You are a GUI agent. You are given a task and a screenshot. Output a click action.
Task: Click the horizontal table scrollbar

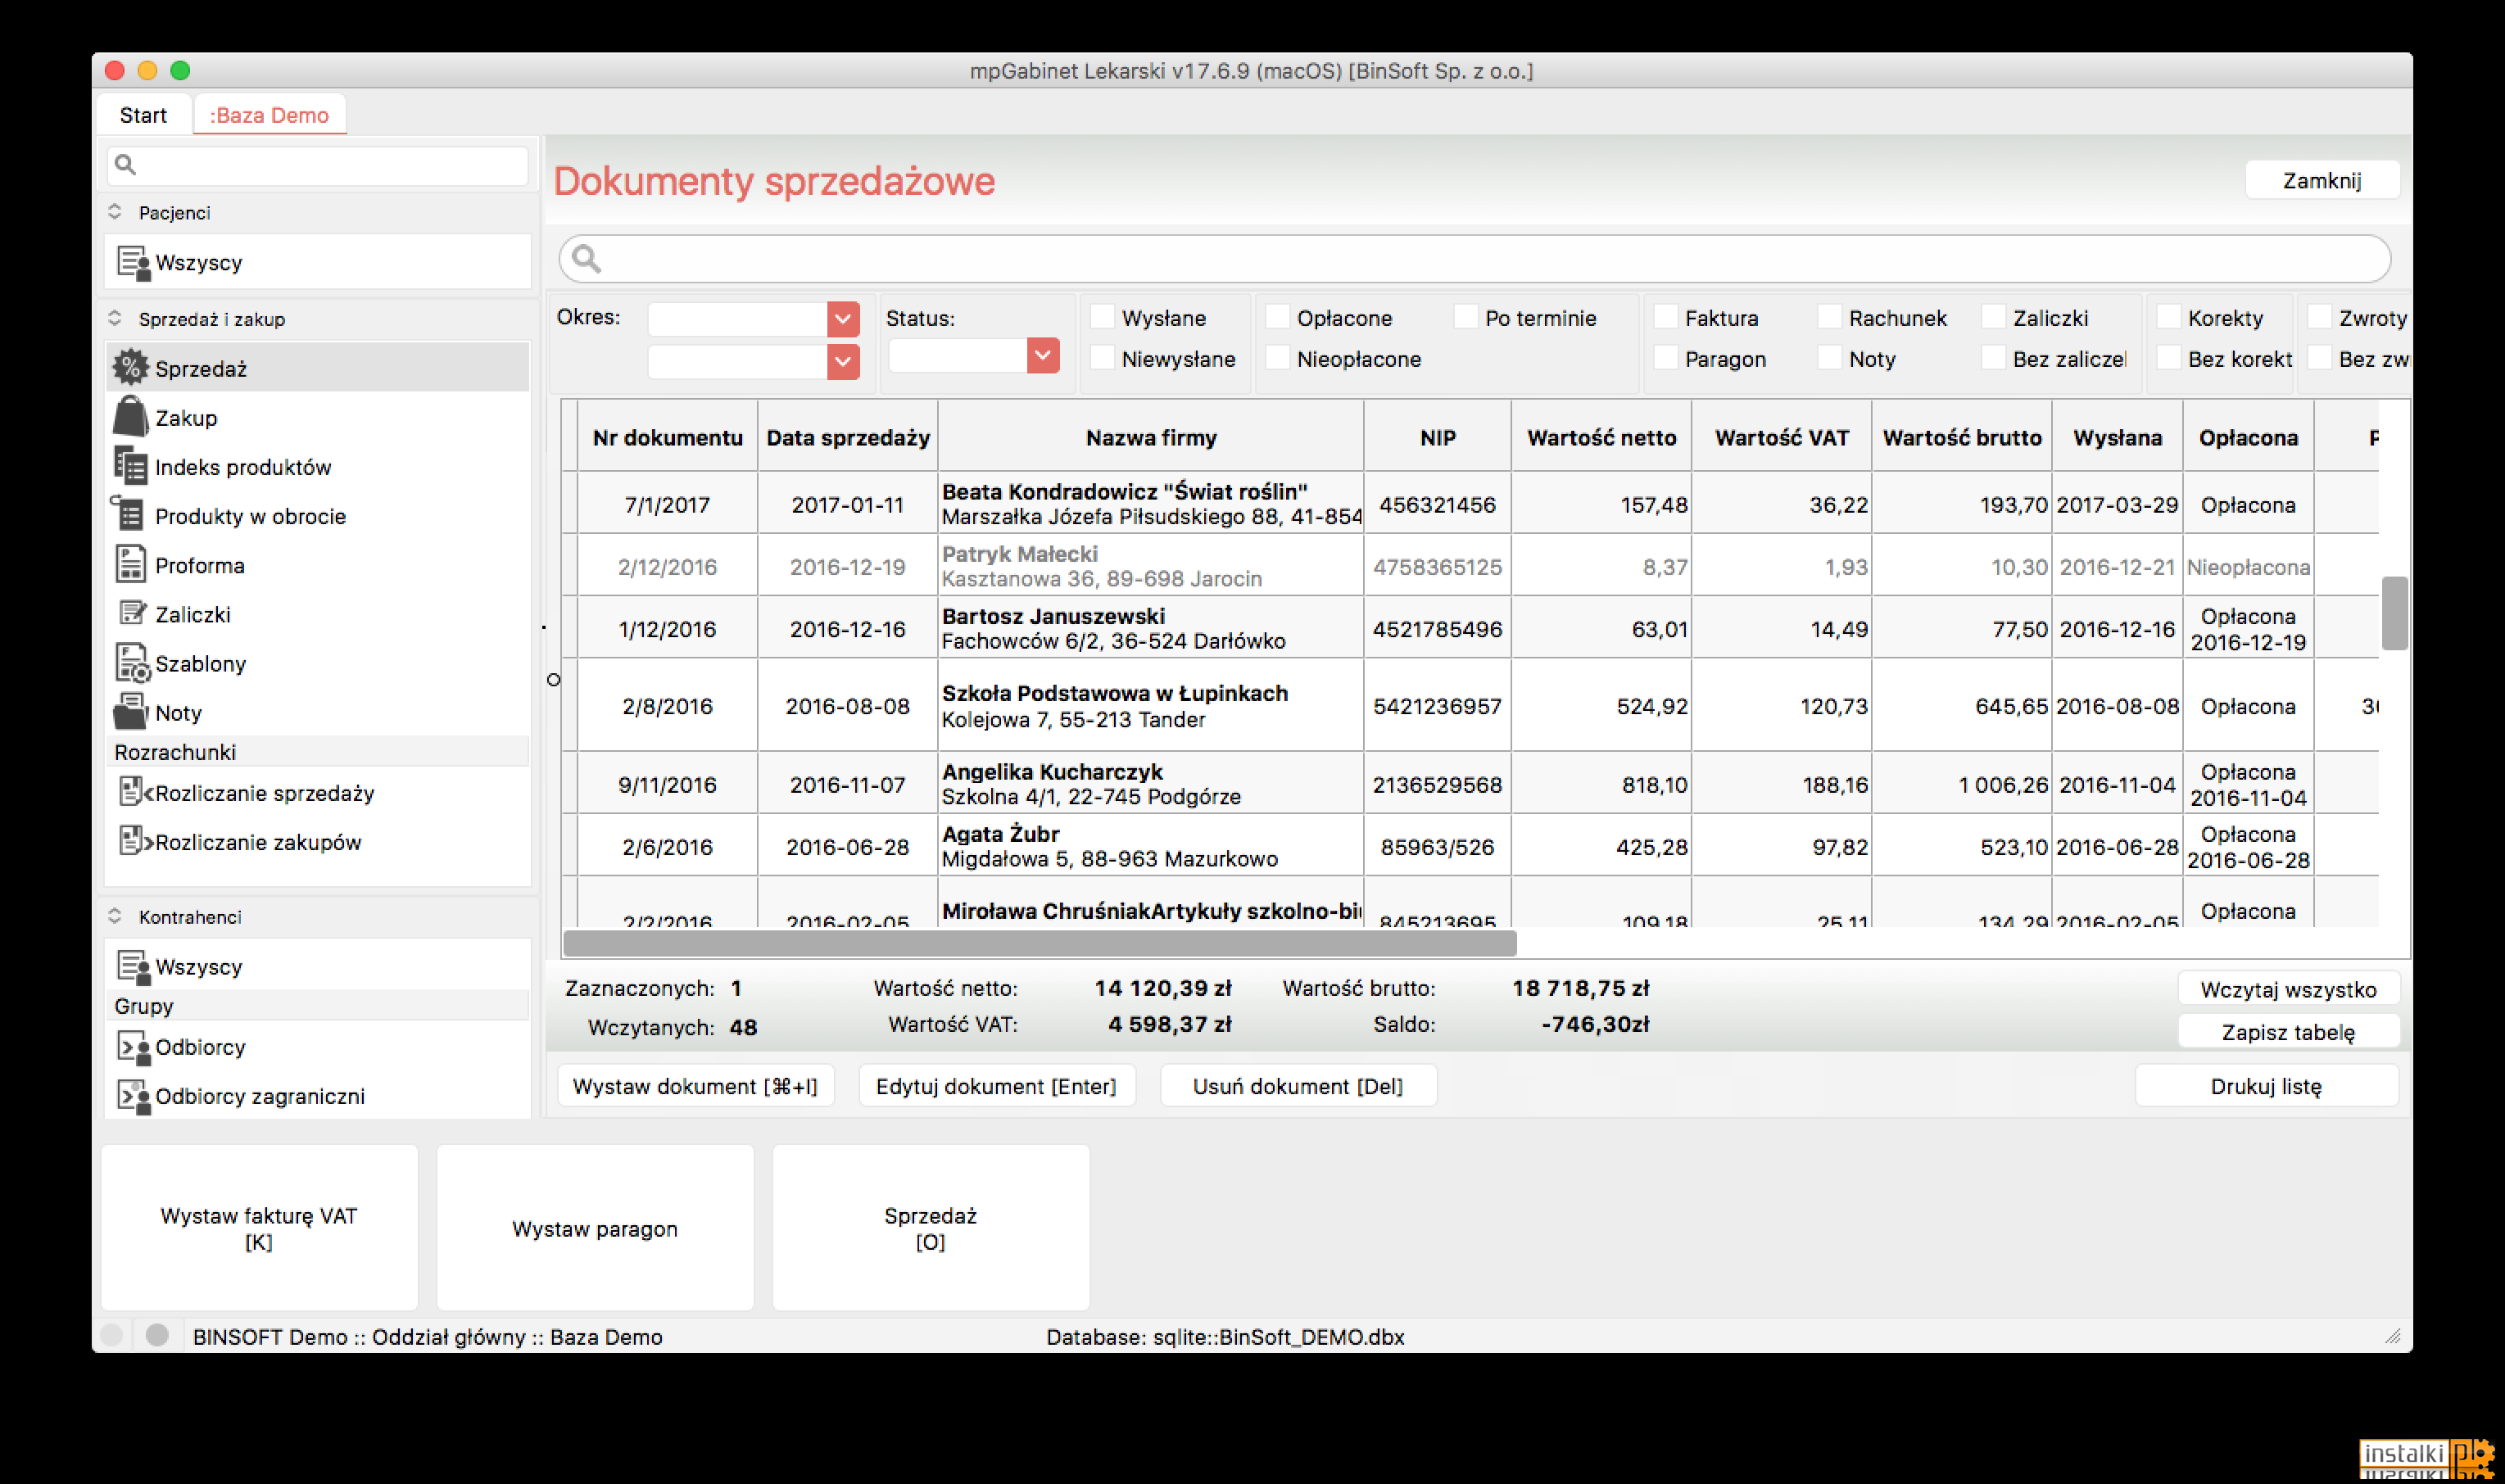1040,942
